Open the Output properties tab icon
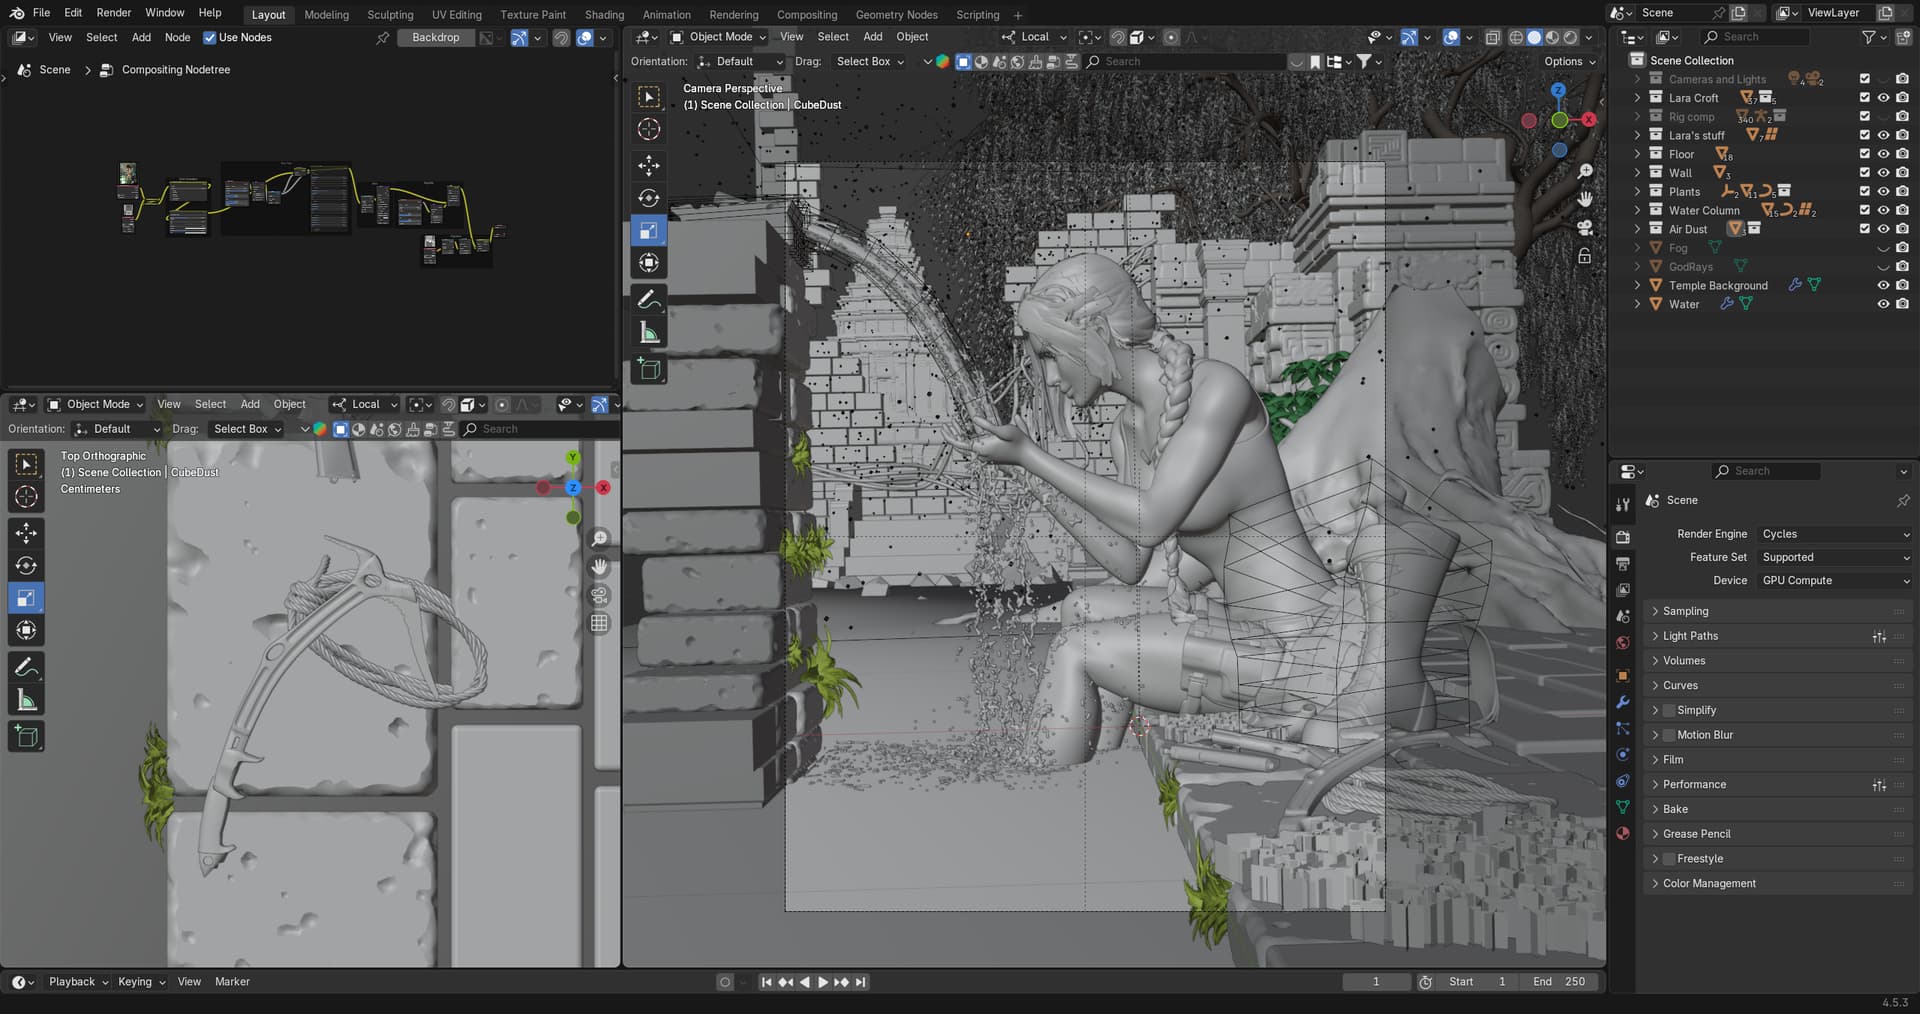 1623,564
